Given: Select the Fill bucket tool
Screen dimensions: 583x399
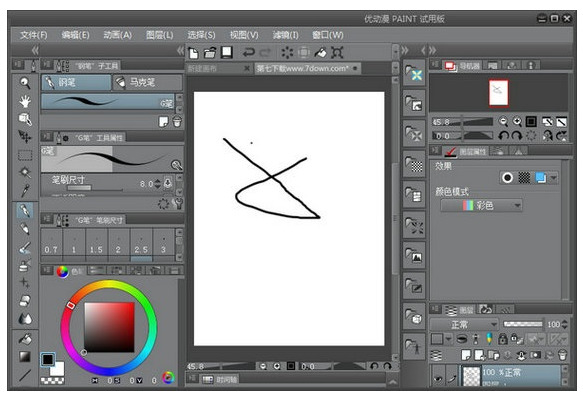Looking at the screenshot, I should 25,338.
